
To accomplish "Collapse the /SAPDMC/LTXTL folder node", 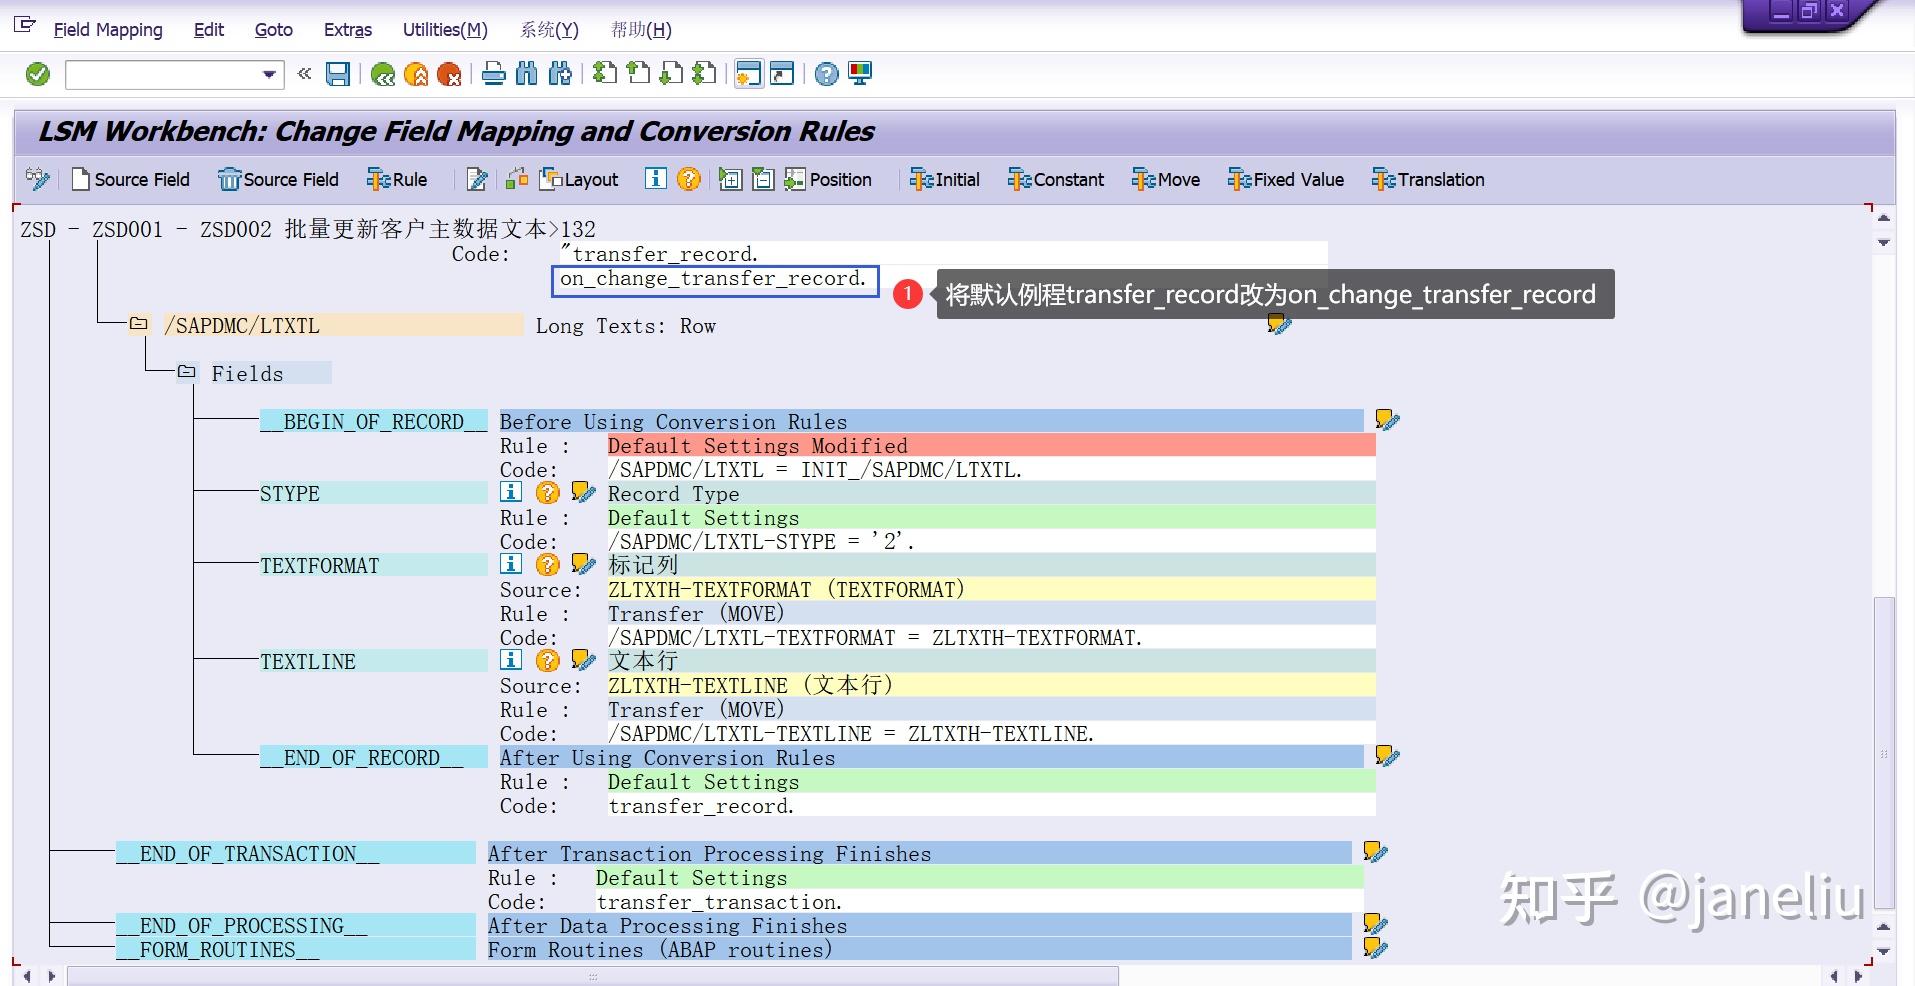I will (x=139, y=324).
